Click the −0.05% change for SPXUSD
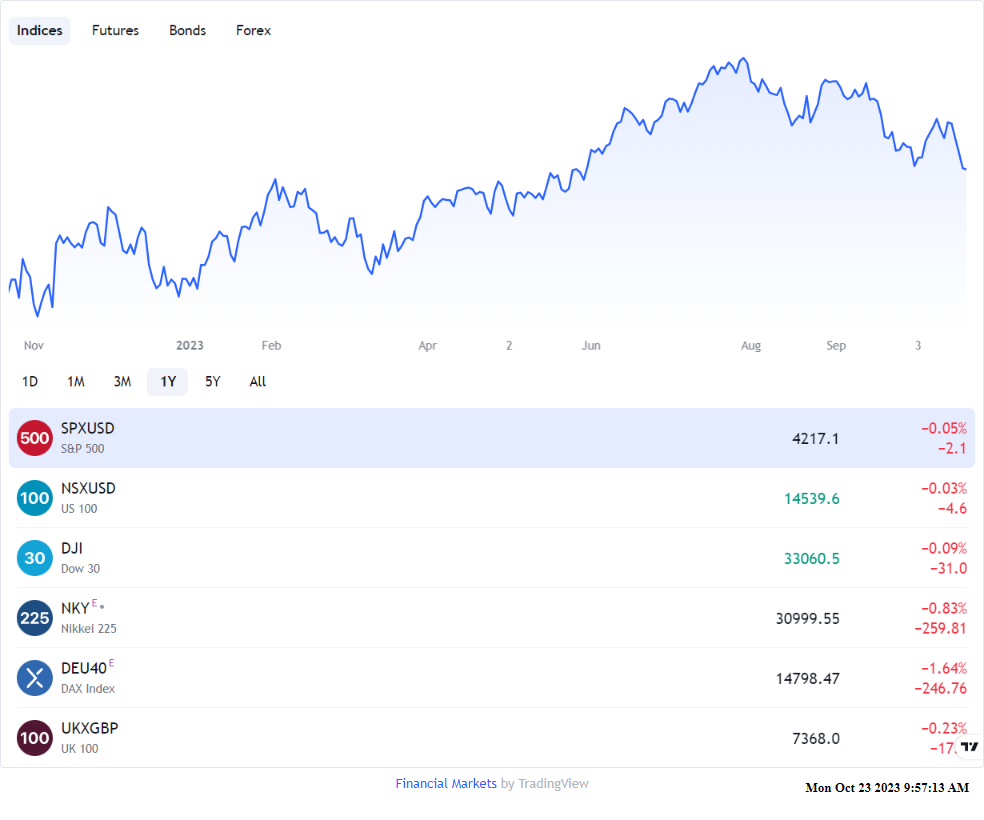Screen dimensions: 984x820 click(944, 429)
